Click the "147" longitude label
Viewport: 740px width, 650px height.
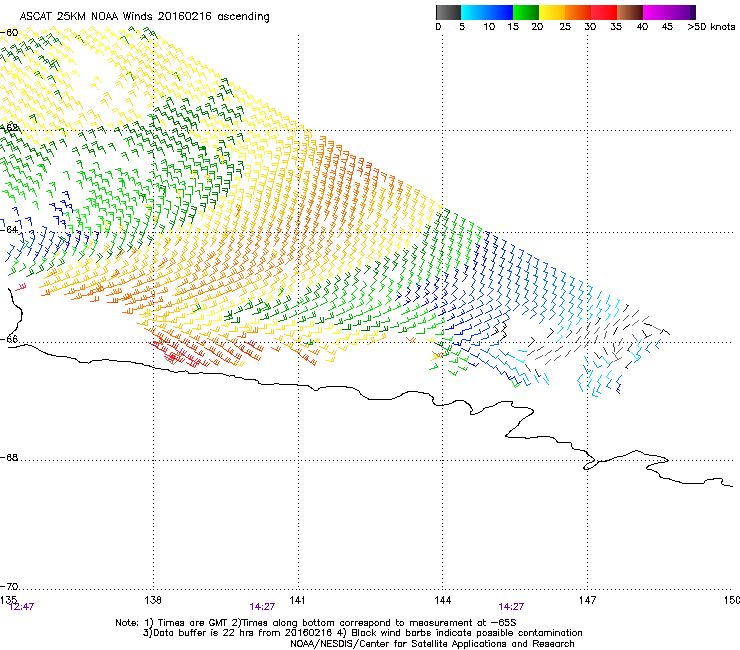(588, 599)
